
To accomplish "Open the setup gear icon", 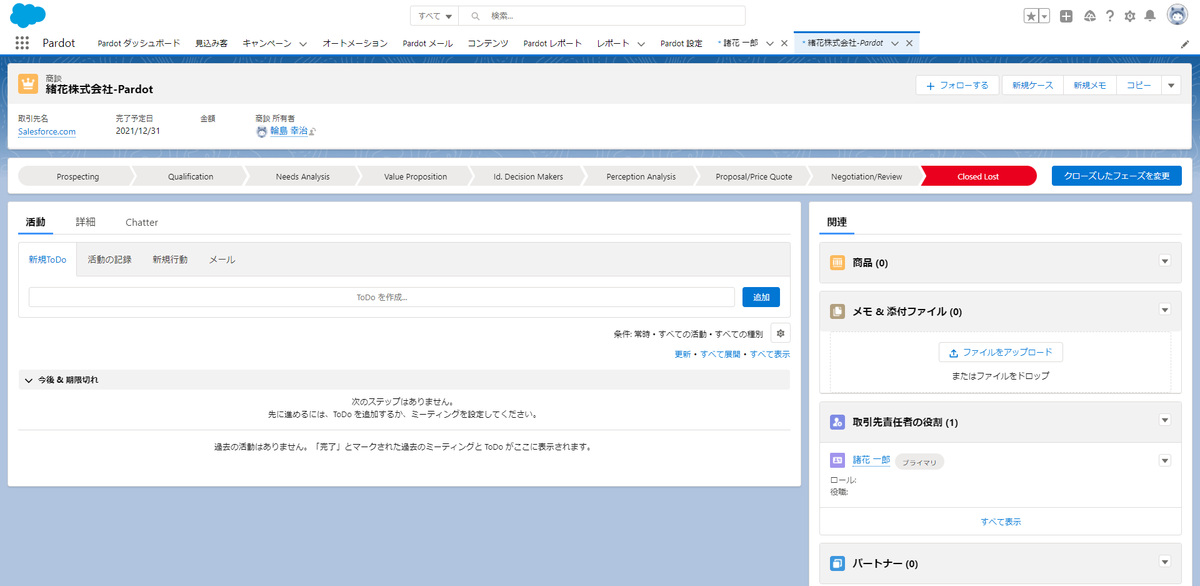I will click(x=1130, y=16).
